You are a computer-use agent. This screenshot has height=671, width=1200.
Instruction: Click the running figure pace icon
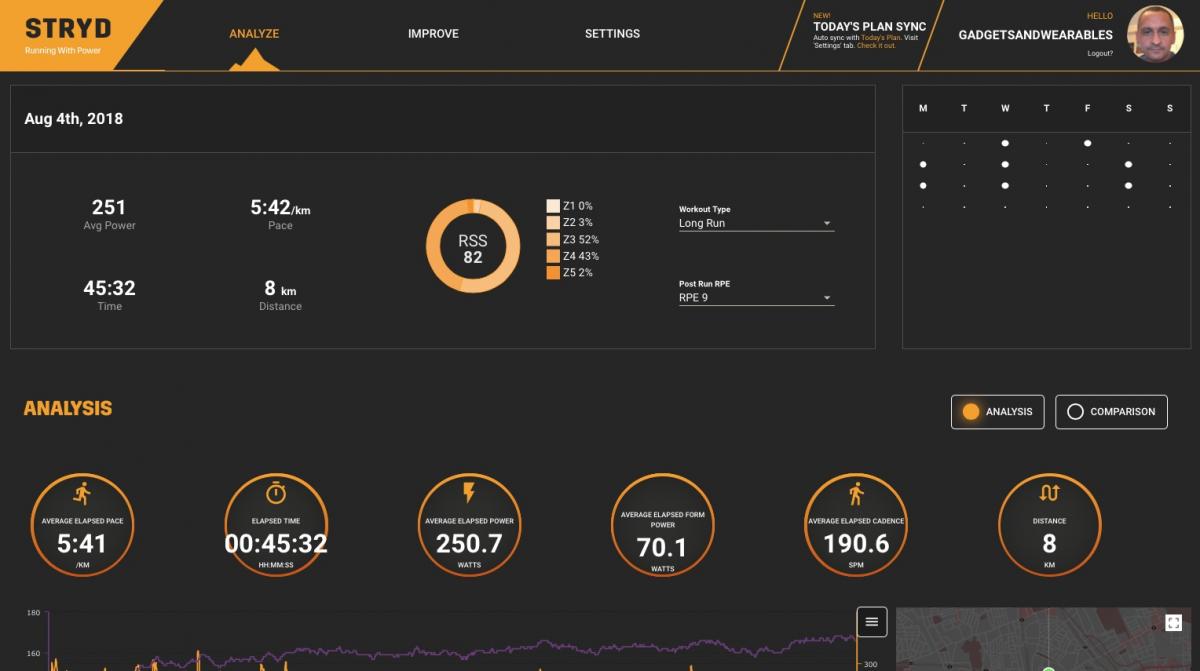[x=82, y=493]
